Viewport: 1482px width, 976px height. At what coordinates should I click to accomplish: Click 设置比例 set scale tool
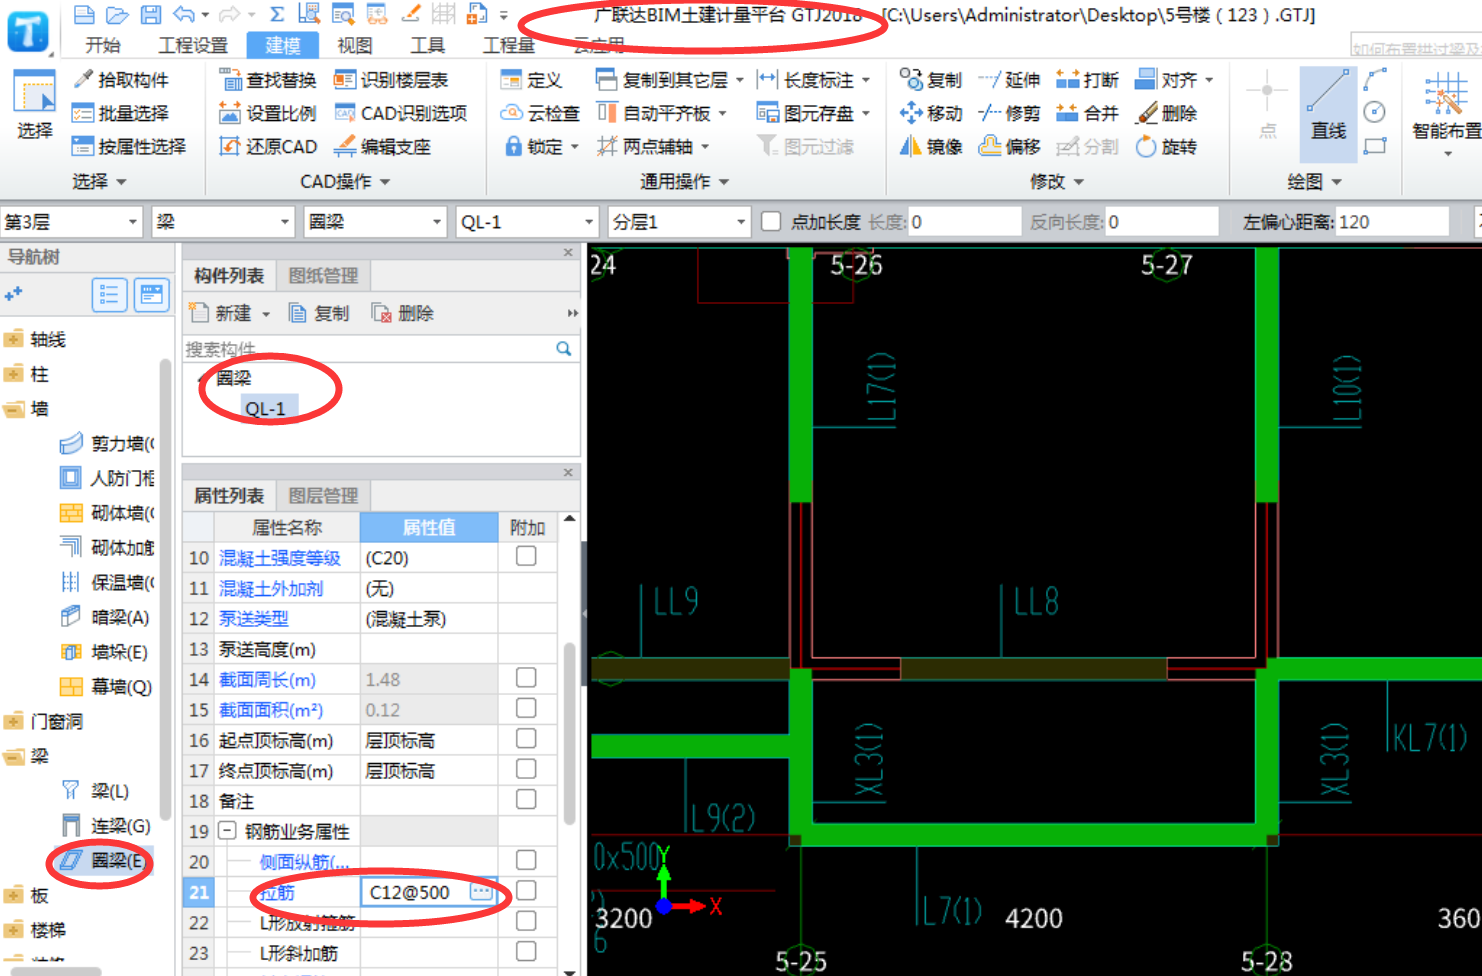[x=268, y=113]
